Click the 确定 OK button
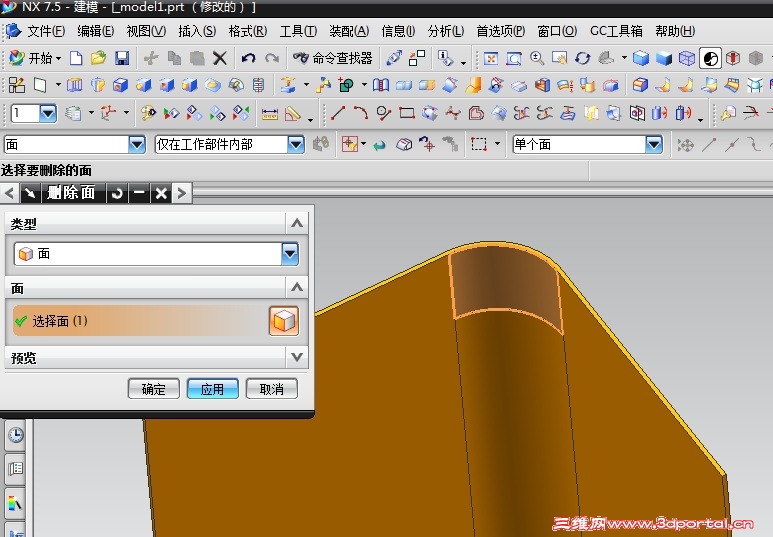This screenshot has height=537, width=773. tap(153, 389)
